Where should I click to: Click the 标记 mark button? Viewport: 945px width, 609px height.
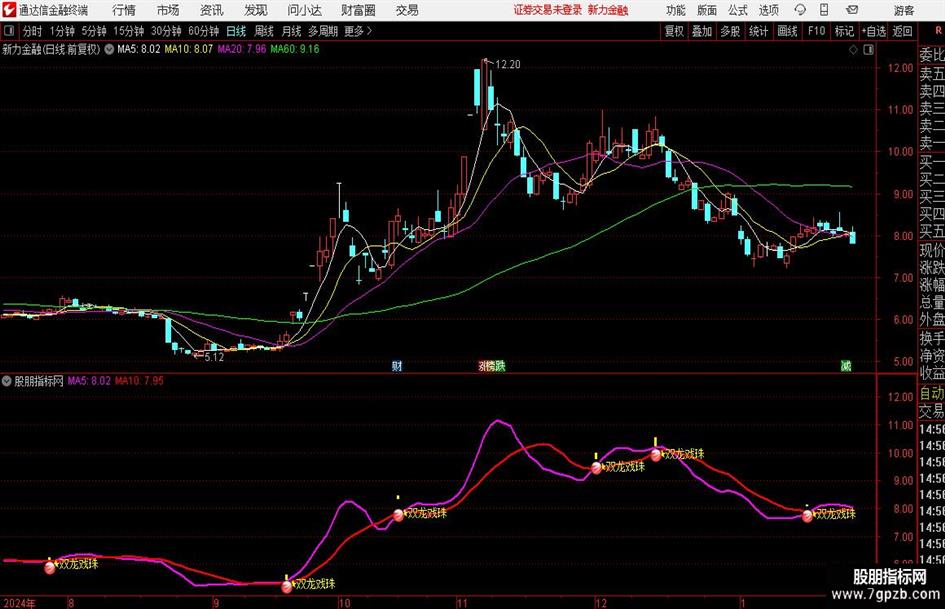[x=844, y=31]
